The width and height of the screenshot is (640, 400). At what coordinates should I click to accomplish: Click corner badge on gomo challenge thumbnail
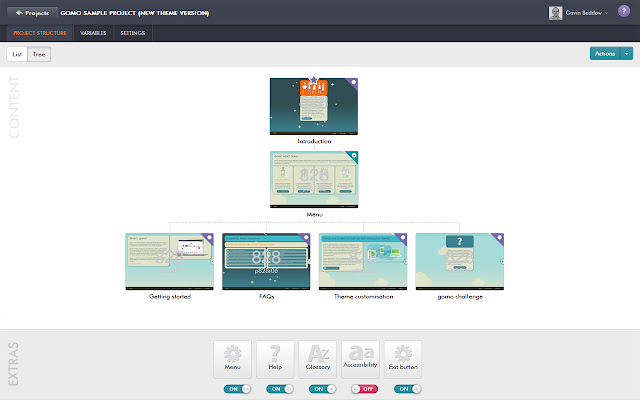click(498, 238)
